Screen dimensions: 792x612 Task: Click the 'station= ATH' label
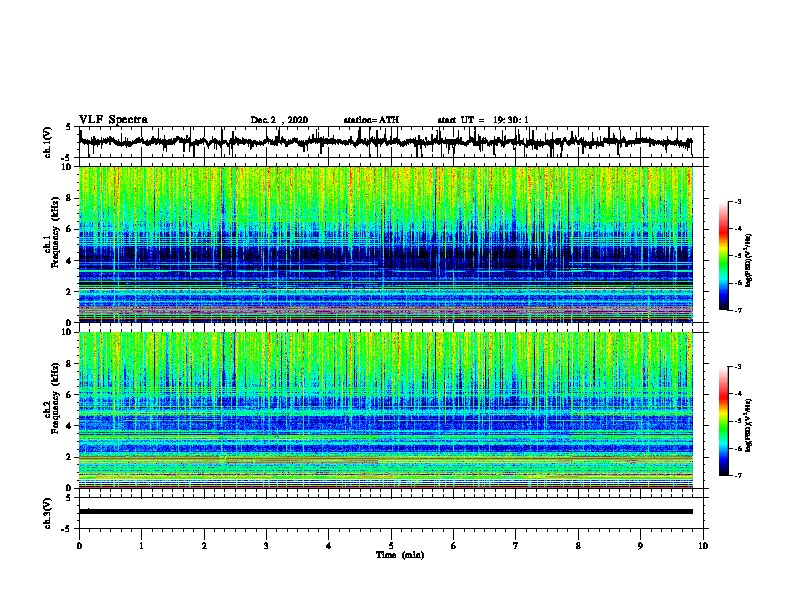371,120
